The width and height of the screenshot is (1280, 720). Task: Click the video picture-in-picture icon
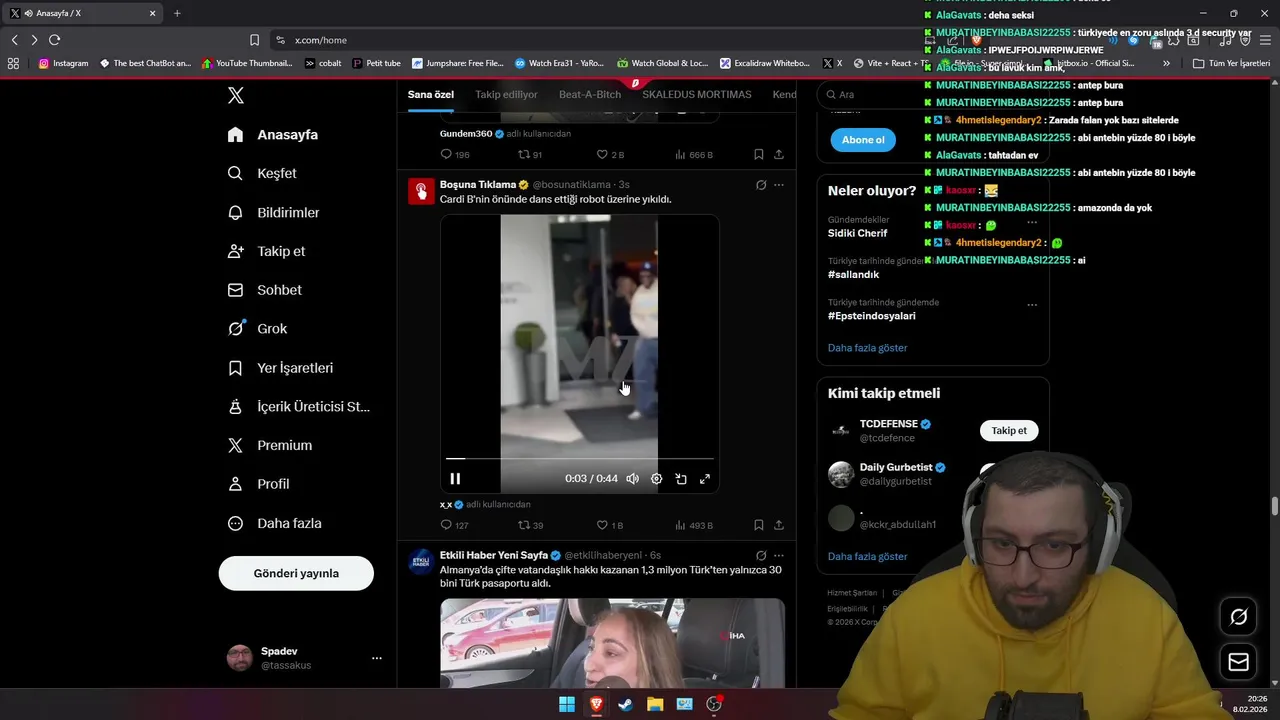point(681,479)
